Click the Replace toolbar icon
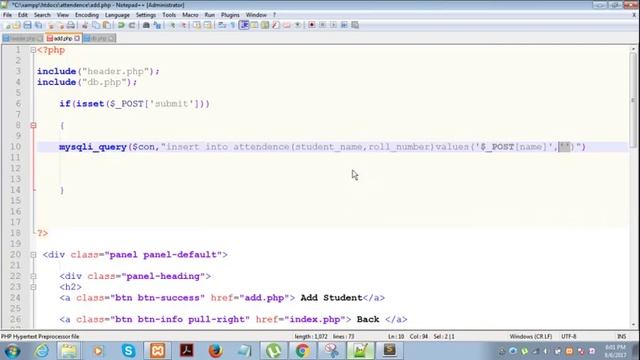Viewport: 640px width, 360px height. click(157, 25)
